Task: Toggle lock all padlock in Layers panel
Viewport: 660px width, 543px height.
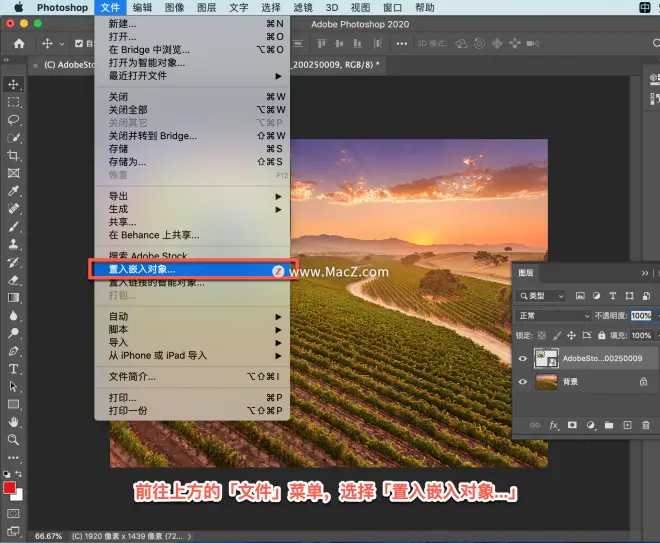Action: click(602, 335)
